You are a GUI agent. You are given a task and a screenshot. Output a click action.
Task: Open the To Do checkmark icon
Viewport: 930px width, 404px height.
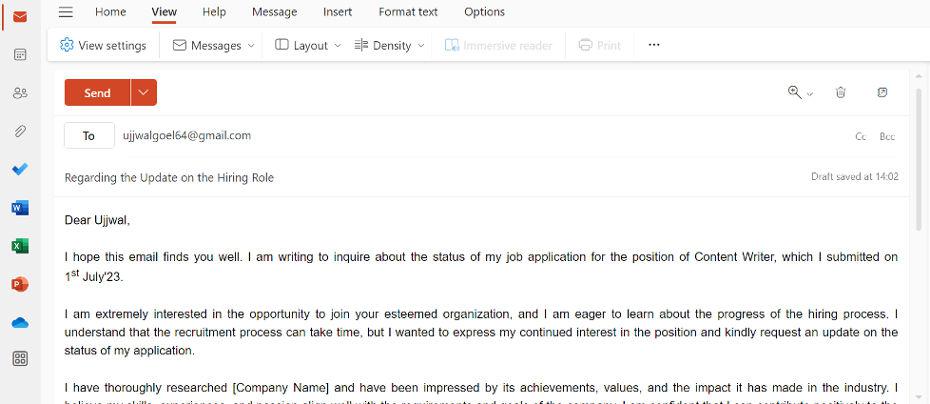[20, 169]
